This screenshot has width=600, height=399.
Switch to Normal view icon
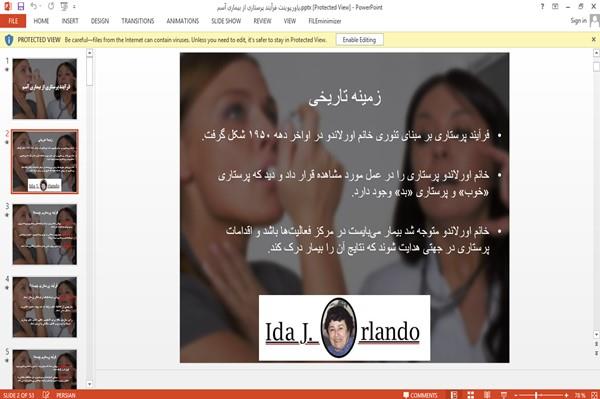454,395
